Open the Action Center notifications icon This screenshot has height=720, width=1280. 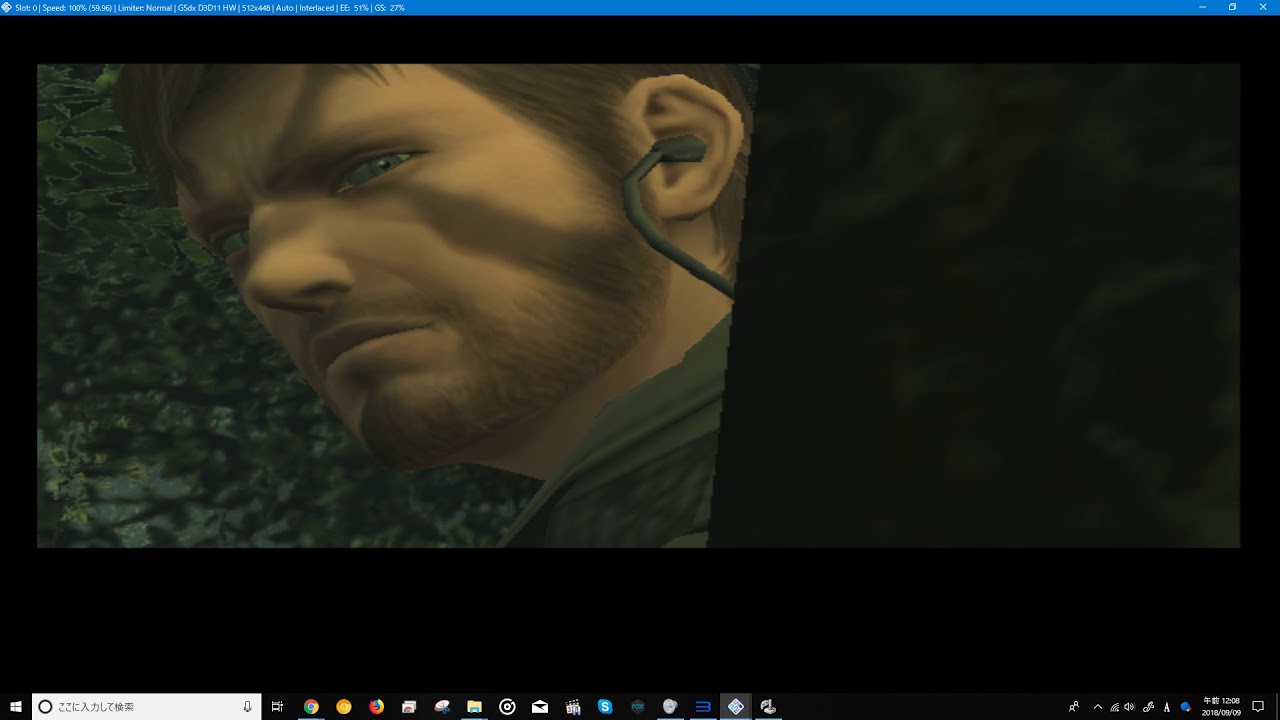pyautogui.click(x=1258, y=707)
